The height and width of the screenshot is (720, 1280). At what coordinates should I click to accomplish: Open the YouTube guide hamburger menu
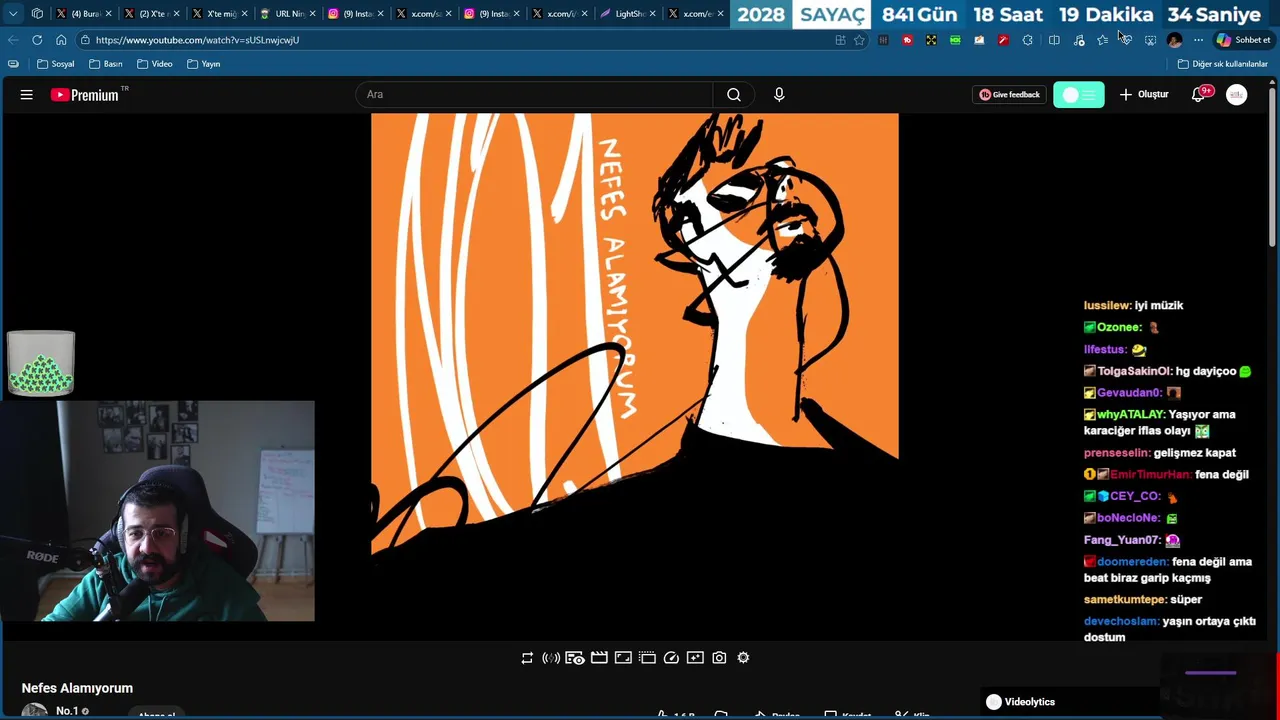click(x=27, y=95)
